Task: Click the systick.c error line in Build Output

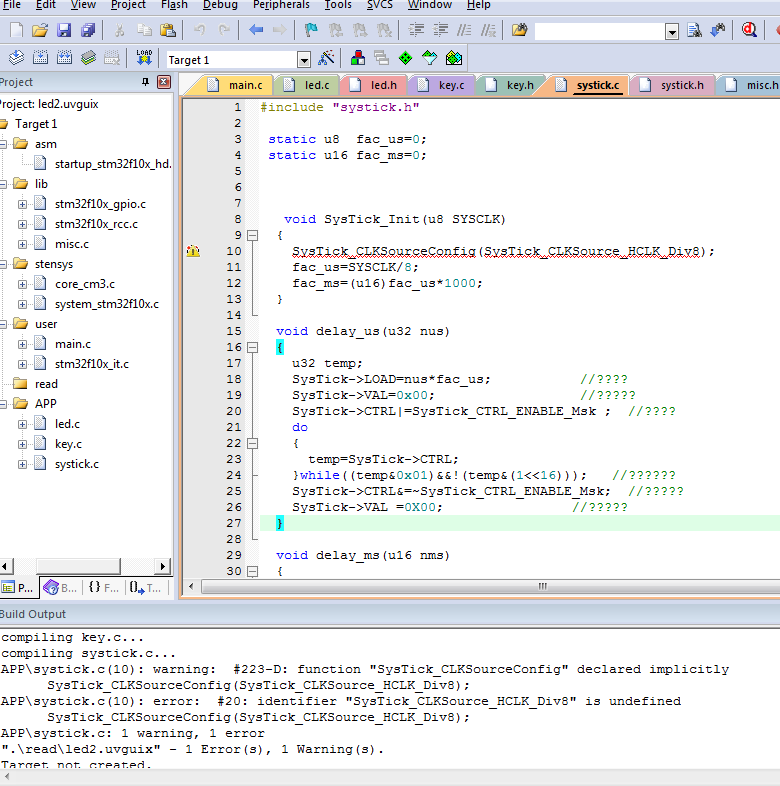Action: pos(341,701)
